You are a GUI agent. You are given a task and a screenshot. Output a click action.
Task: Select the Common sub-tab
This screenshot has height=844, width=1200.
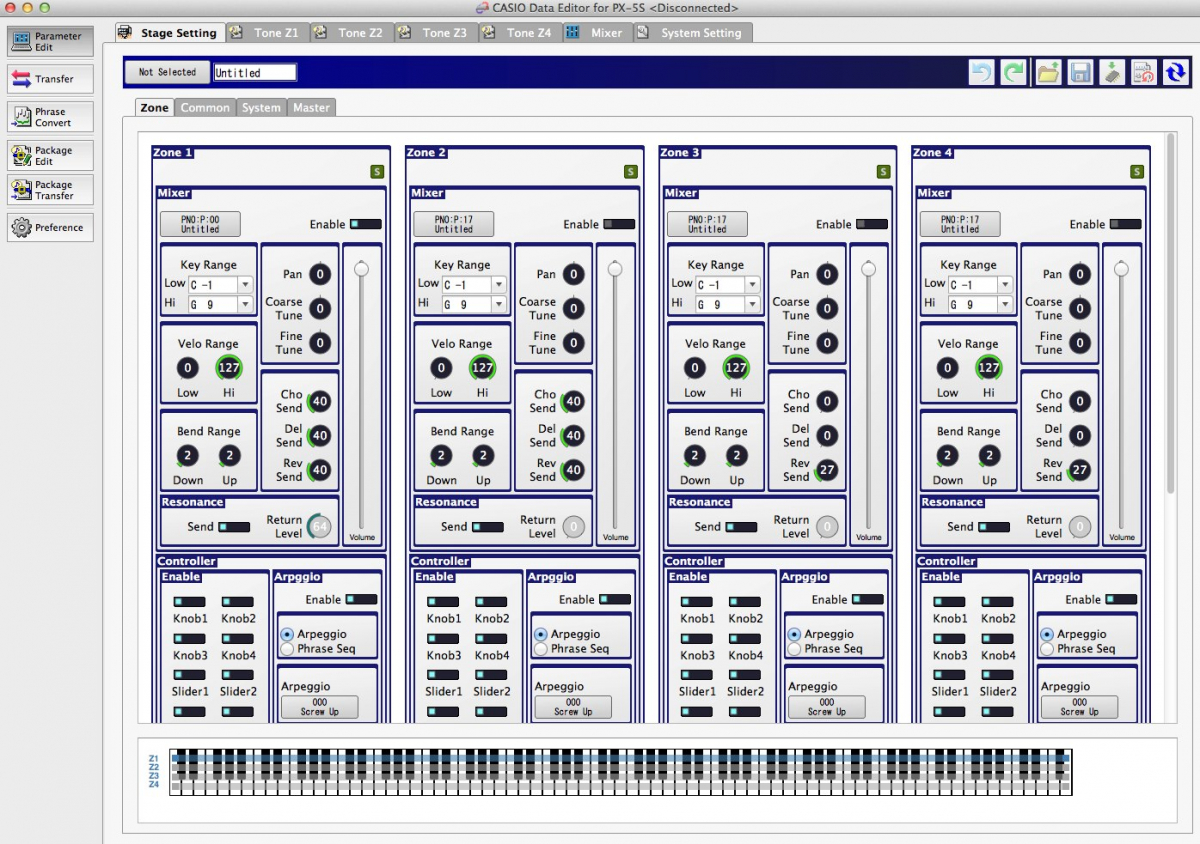click(205, 107)
